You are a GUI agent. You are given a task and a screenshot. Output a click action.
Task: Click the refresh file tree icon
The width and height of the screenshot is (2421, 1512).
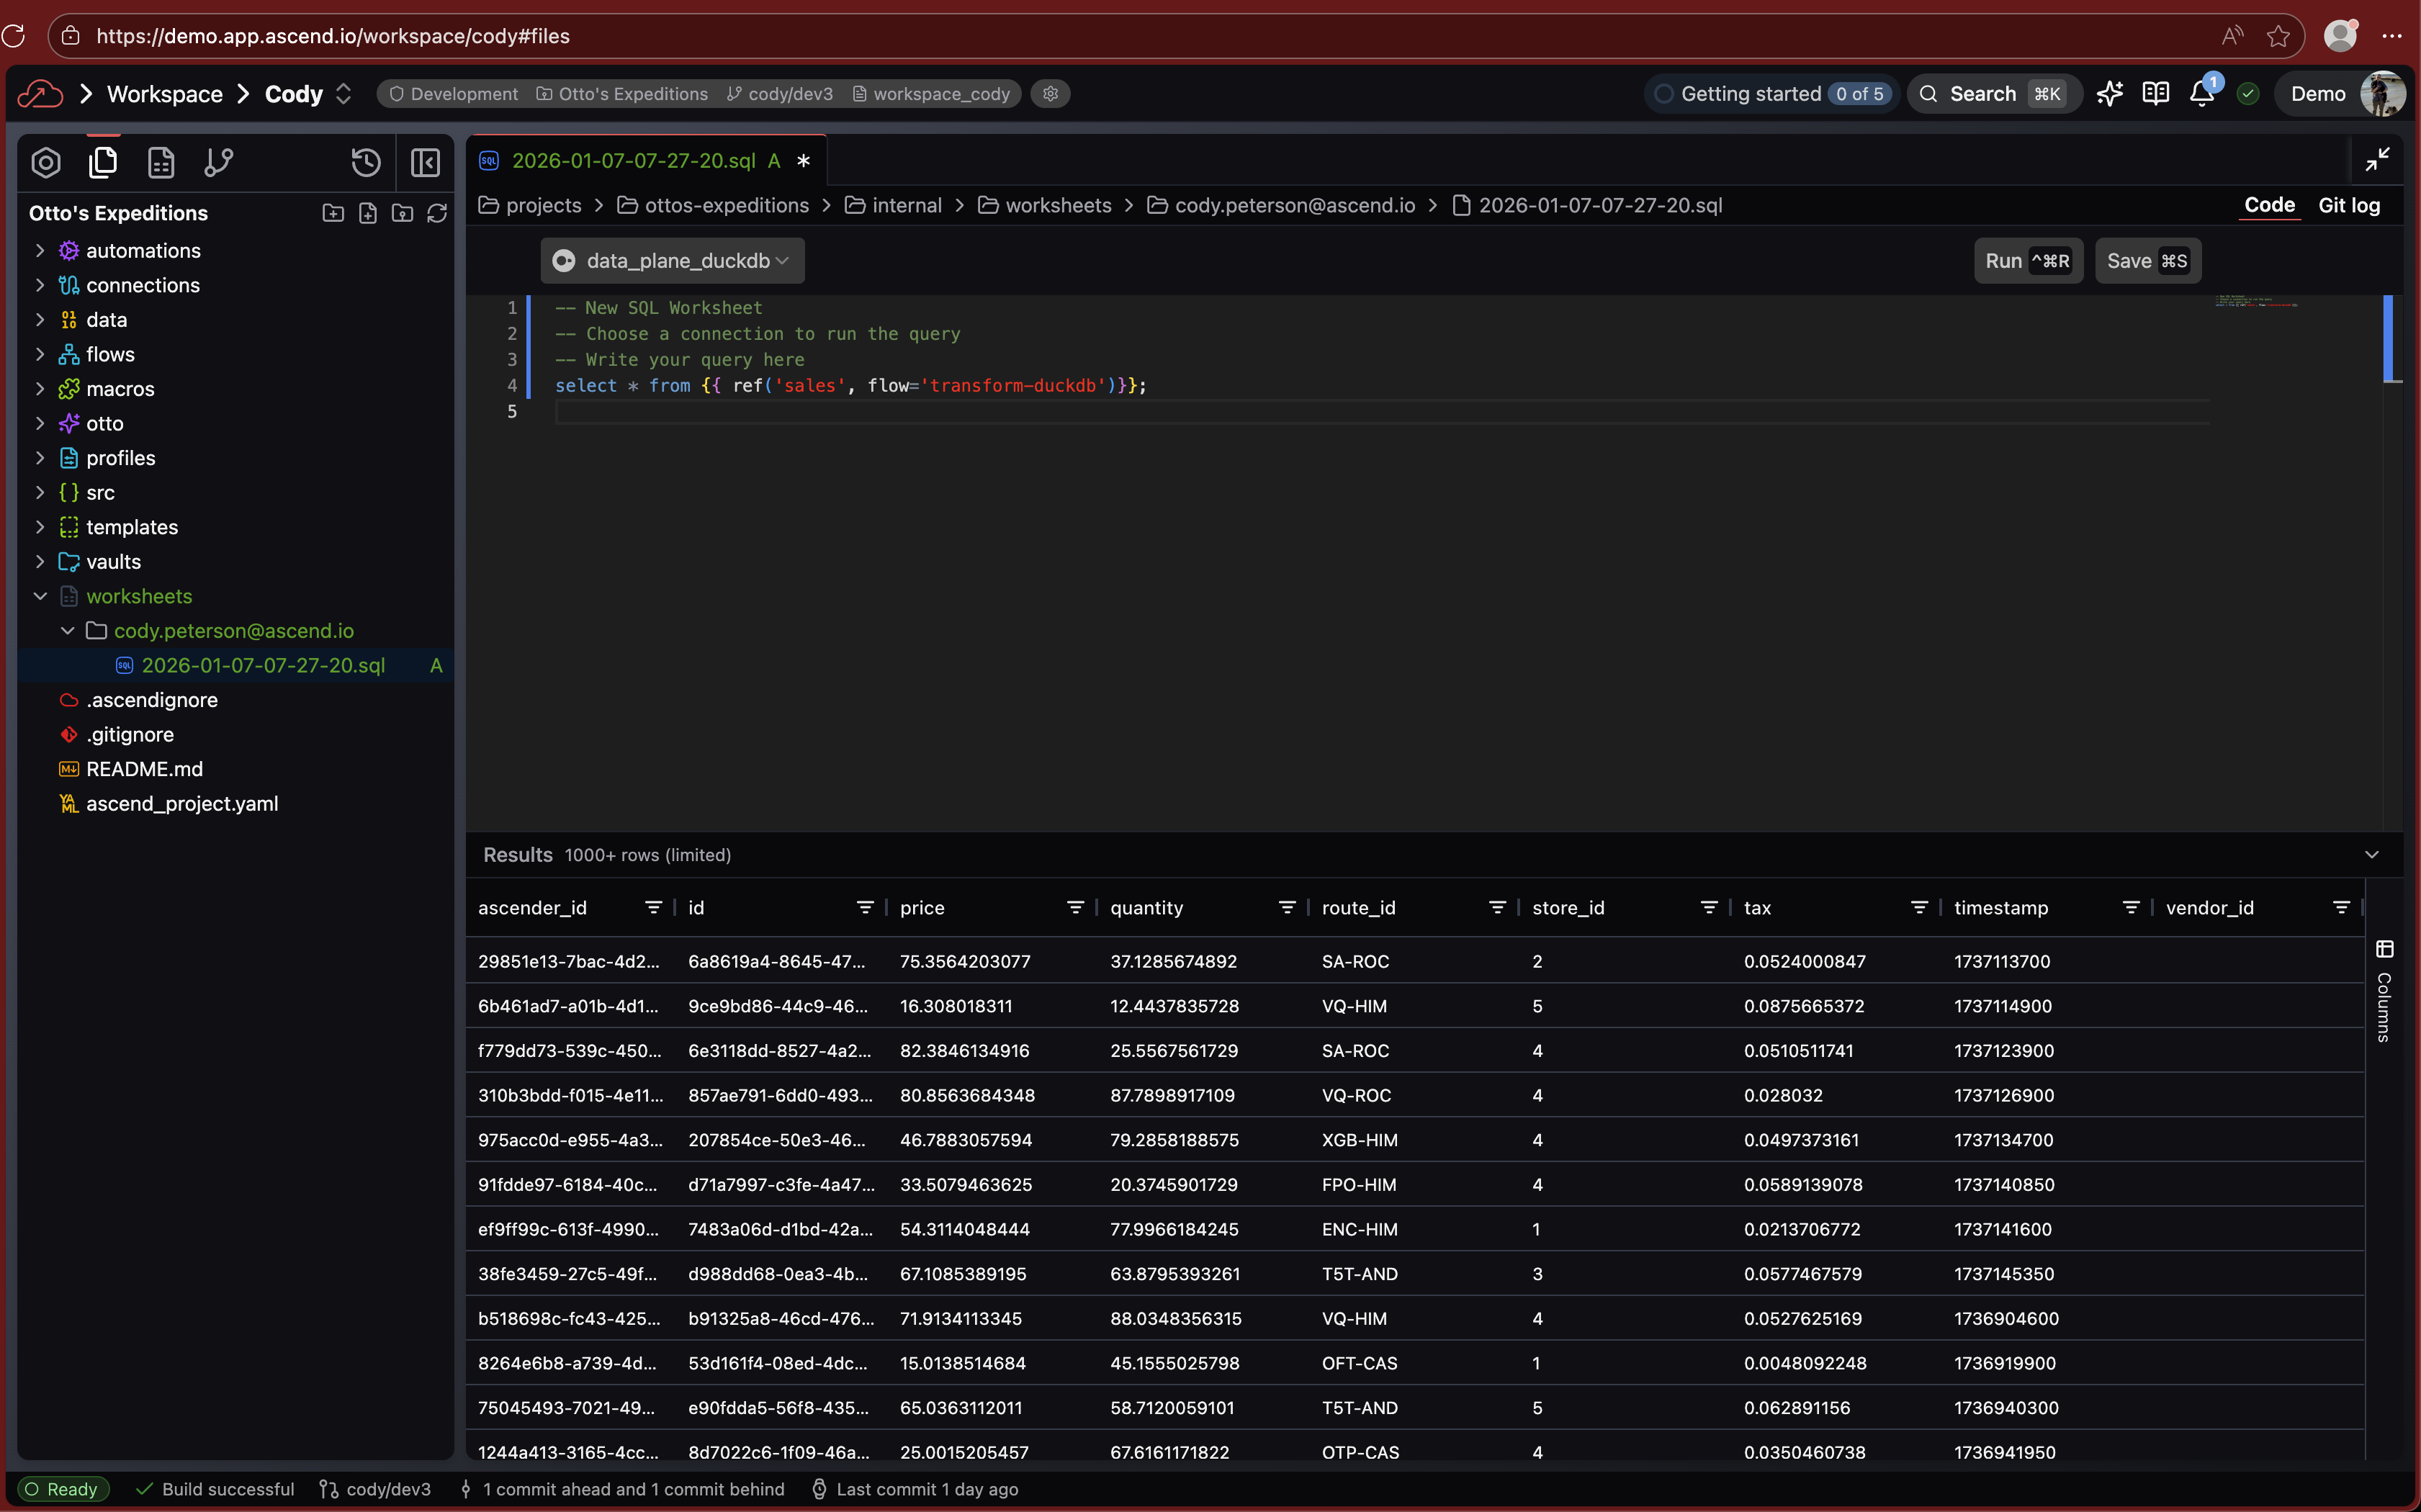point(437,213)
